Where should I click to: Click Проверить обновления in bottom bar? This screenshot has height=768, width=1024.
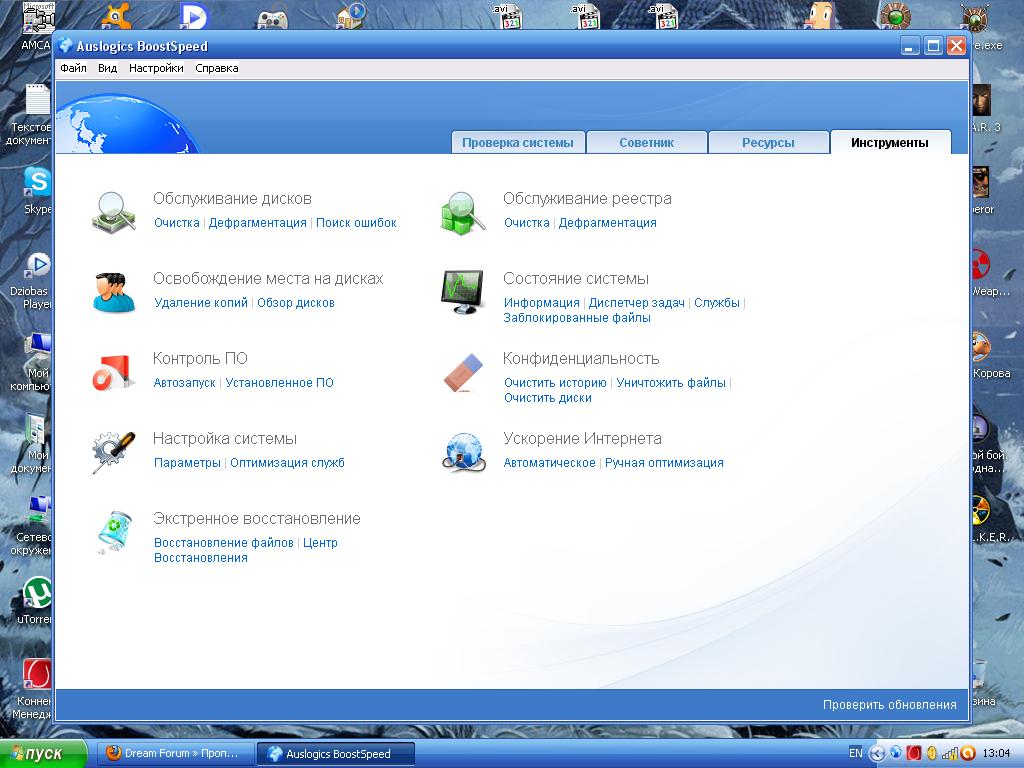[x=889, y=705]
